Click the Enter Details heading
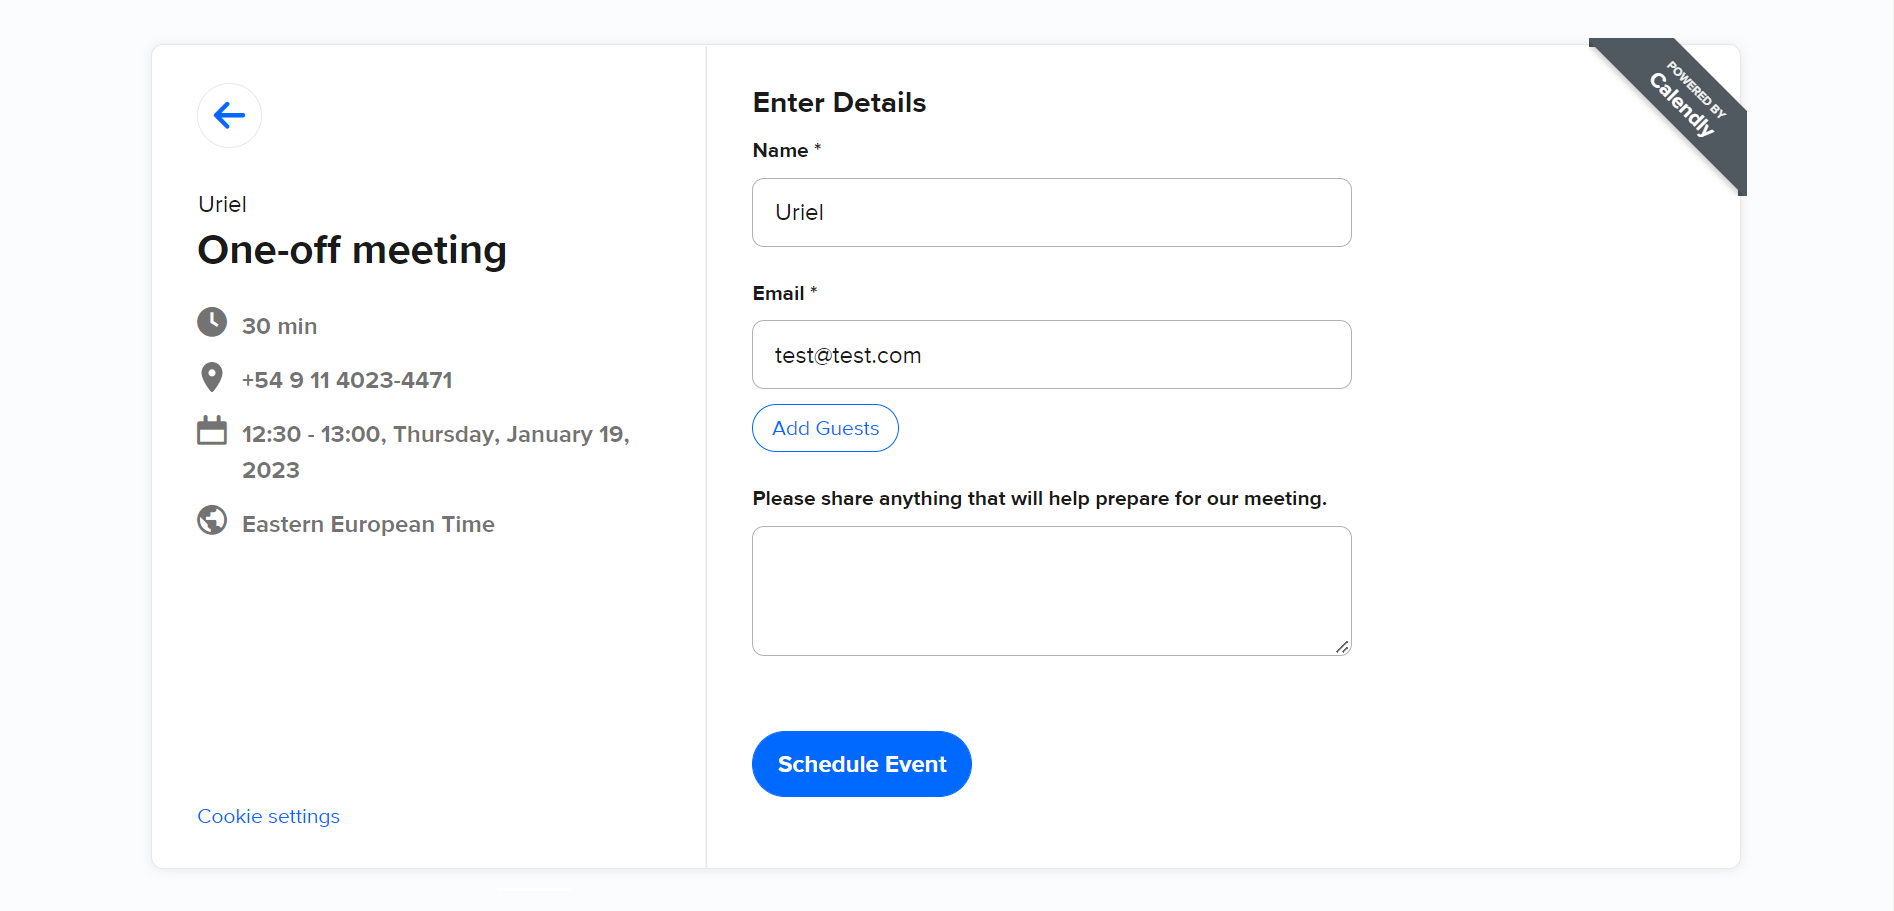This screenshot has height=911, width=1894. coord(839,103)
